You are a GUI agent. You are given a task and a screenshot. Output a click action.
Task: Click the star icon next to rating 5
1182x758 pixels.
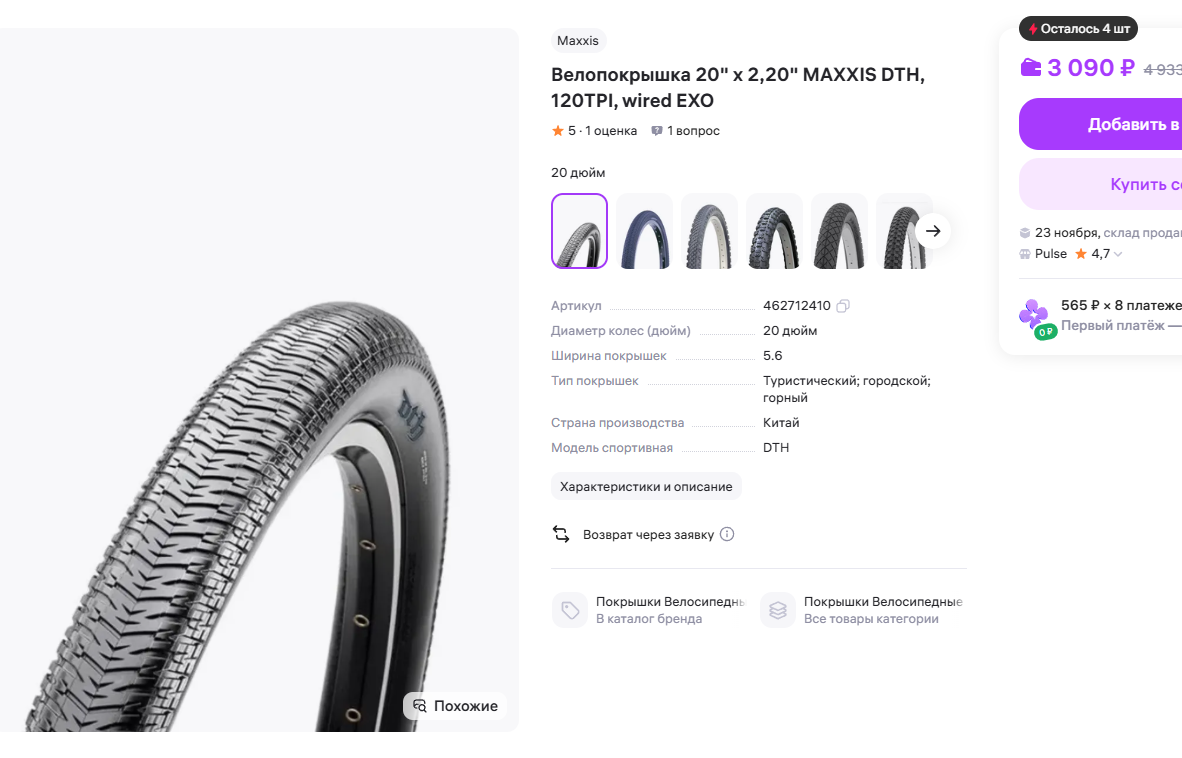557,130
